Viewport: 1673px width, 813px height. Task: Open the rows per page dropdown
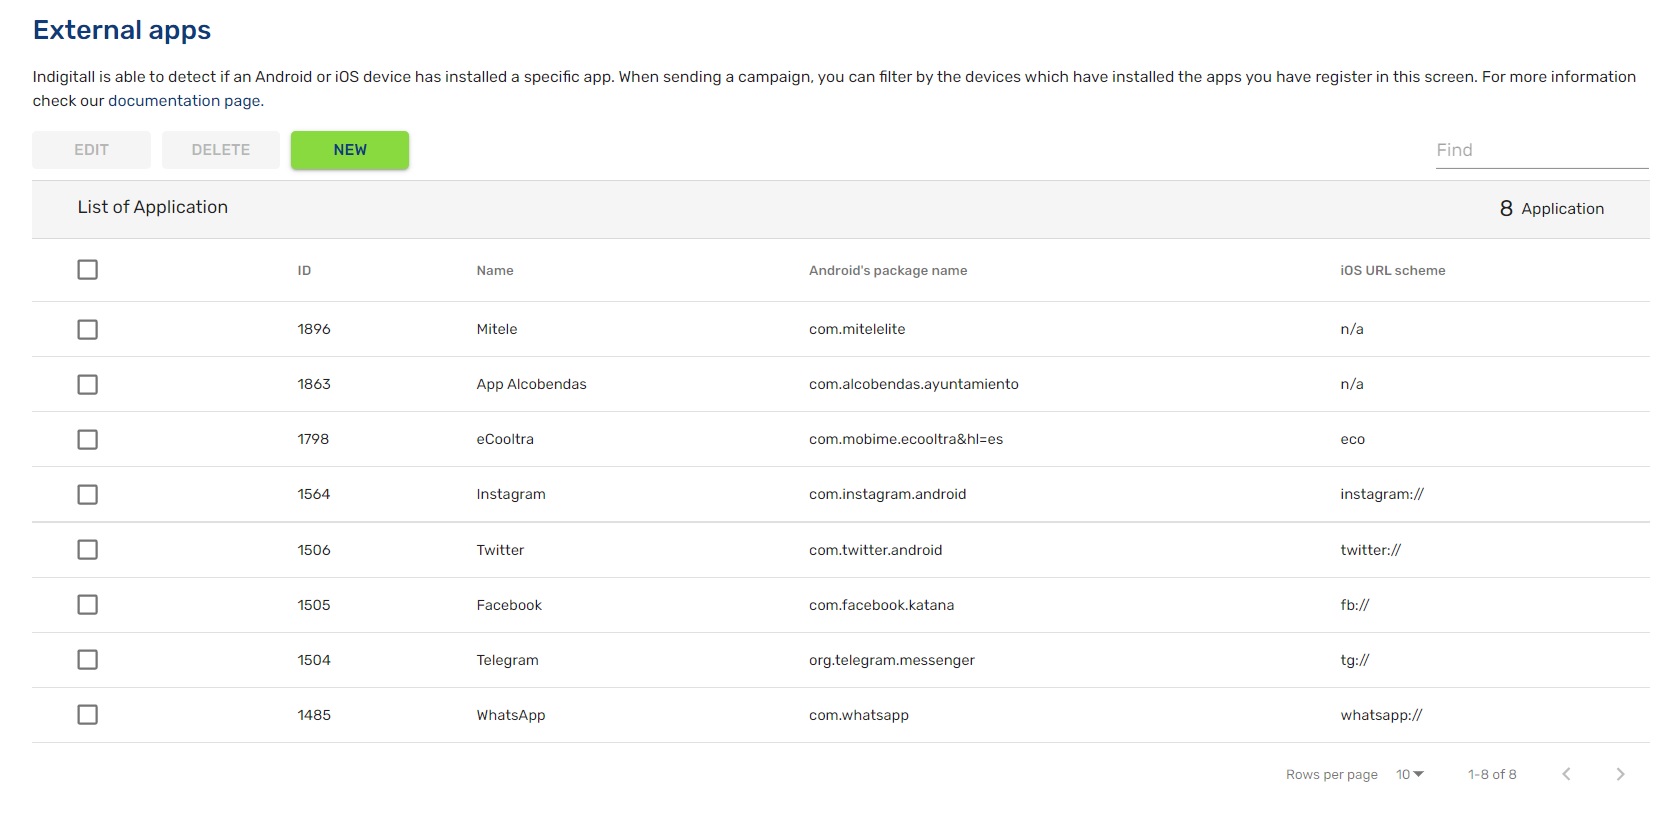pos(1410,774)
